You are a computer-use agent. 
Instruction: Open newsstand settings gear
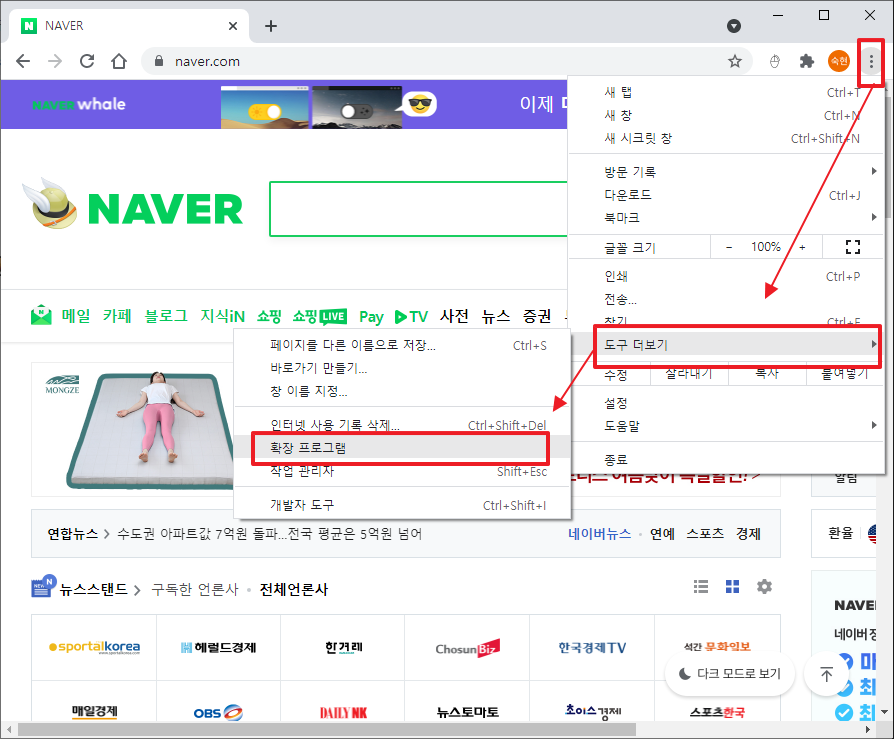764,586
